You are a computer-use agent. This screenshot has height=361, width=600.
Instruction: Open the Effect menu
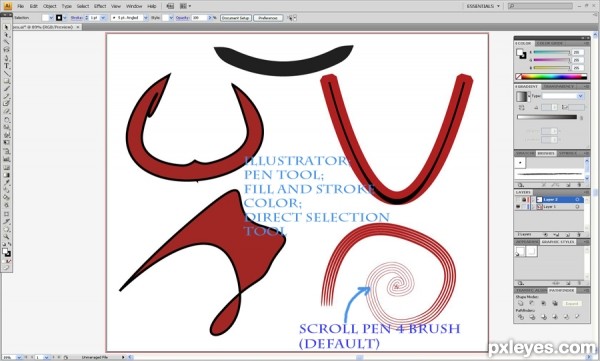coord(100,6)
